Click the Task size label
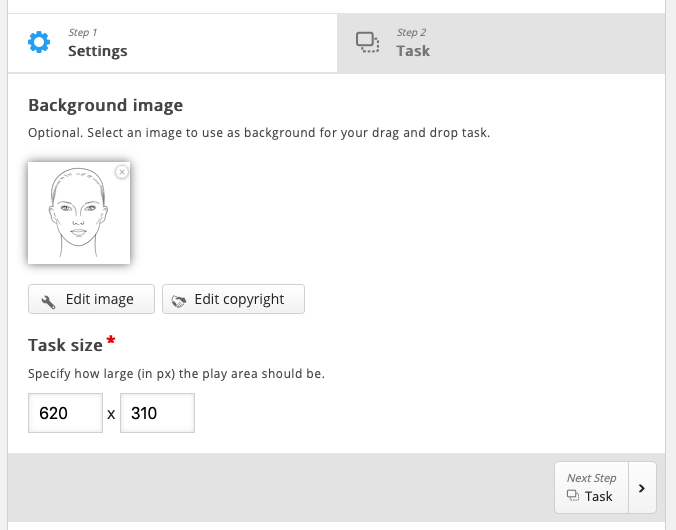 (x=66, y=345)
